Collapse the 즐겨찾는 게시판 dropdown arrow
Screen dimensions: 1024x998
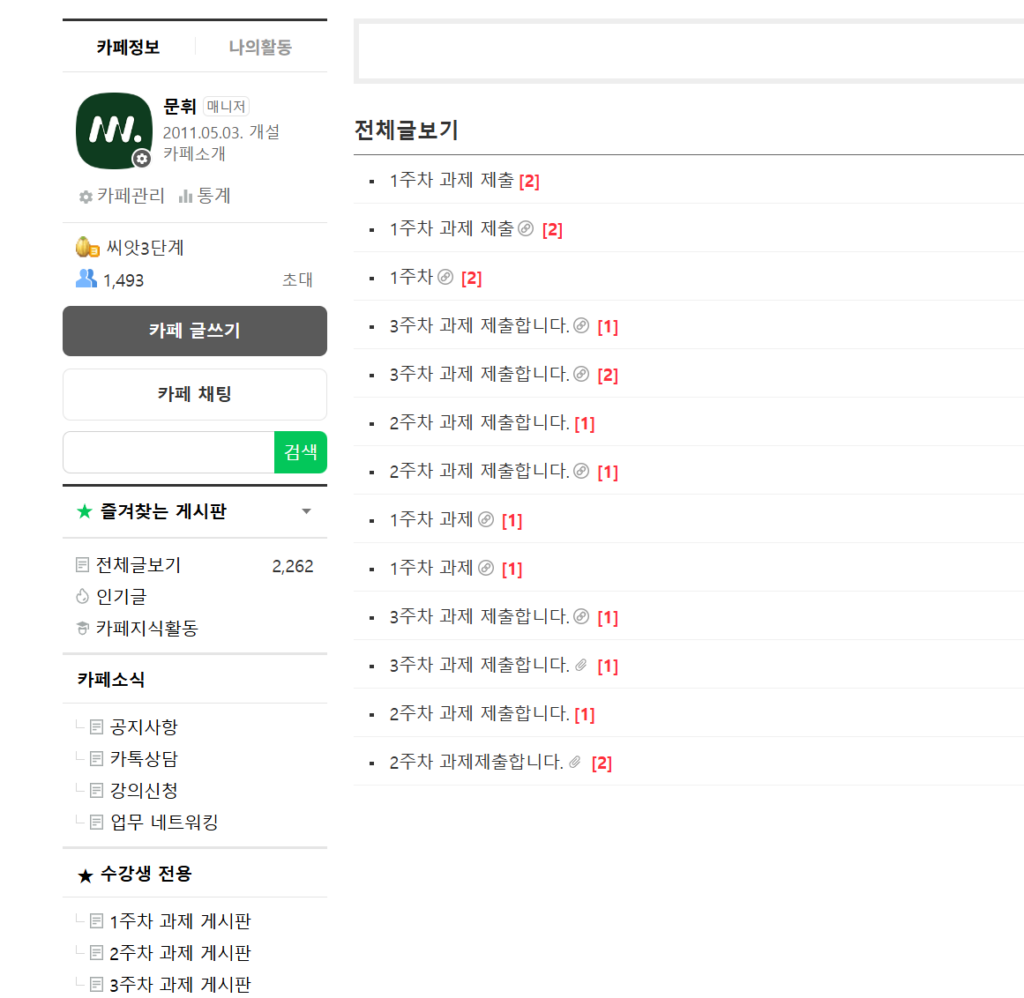point(306,512)
